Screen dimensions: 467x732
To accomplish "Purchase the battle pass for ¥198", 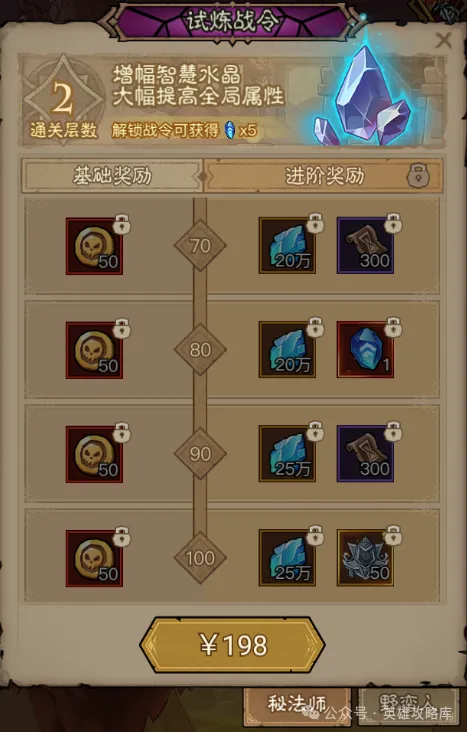I will [233, 645].
